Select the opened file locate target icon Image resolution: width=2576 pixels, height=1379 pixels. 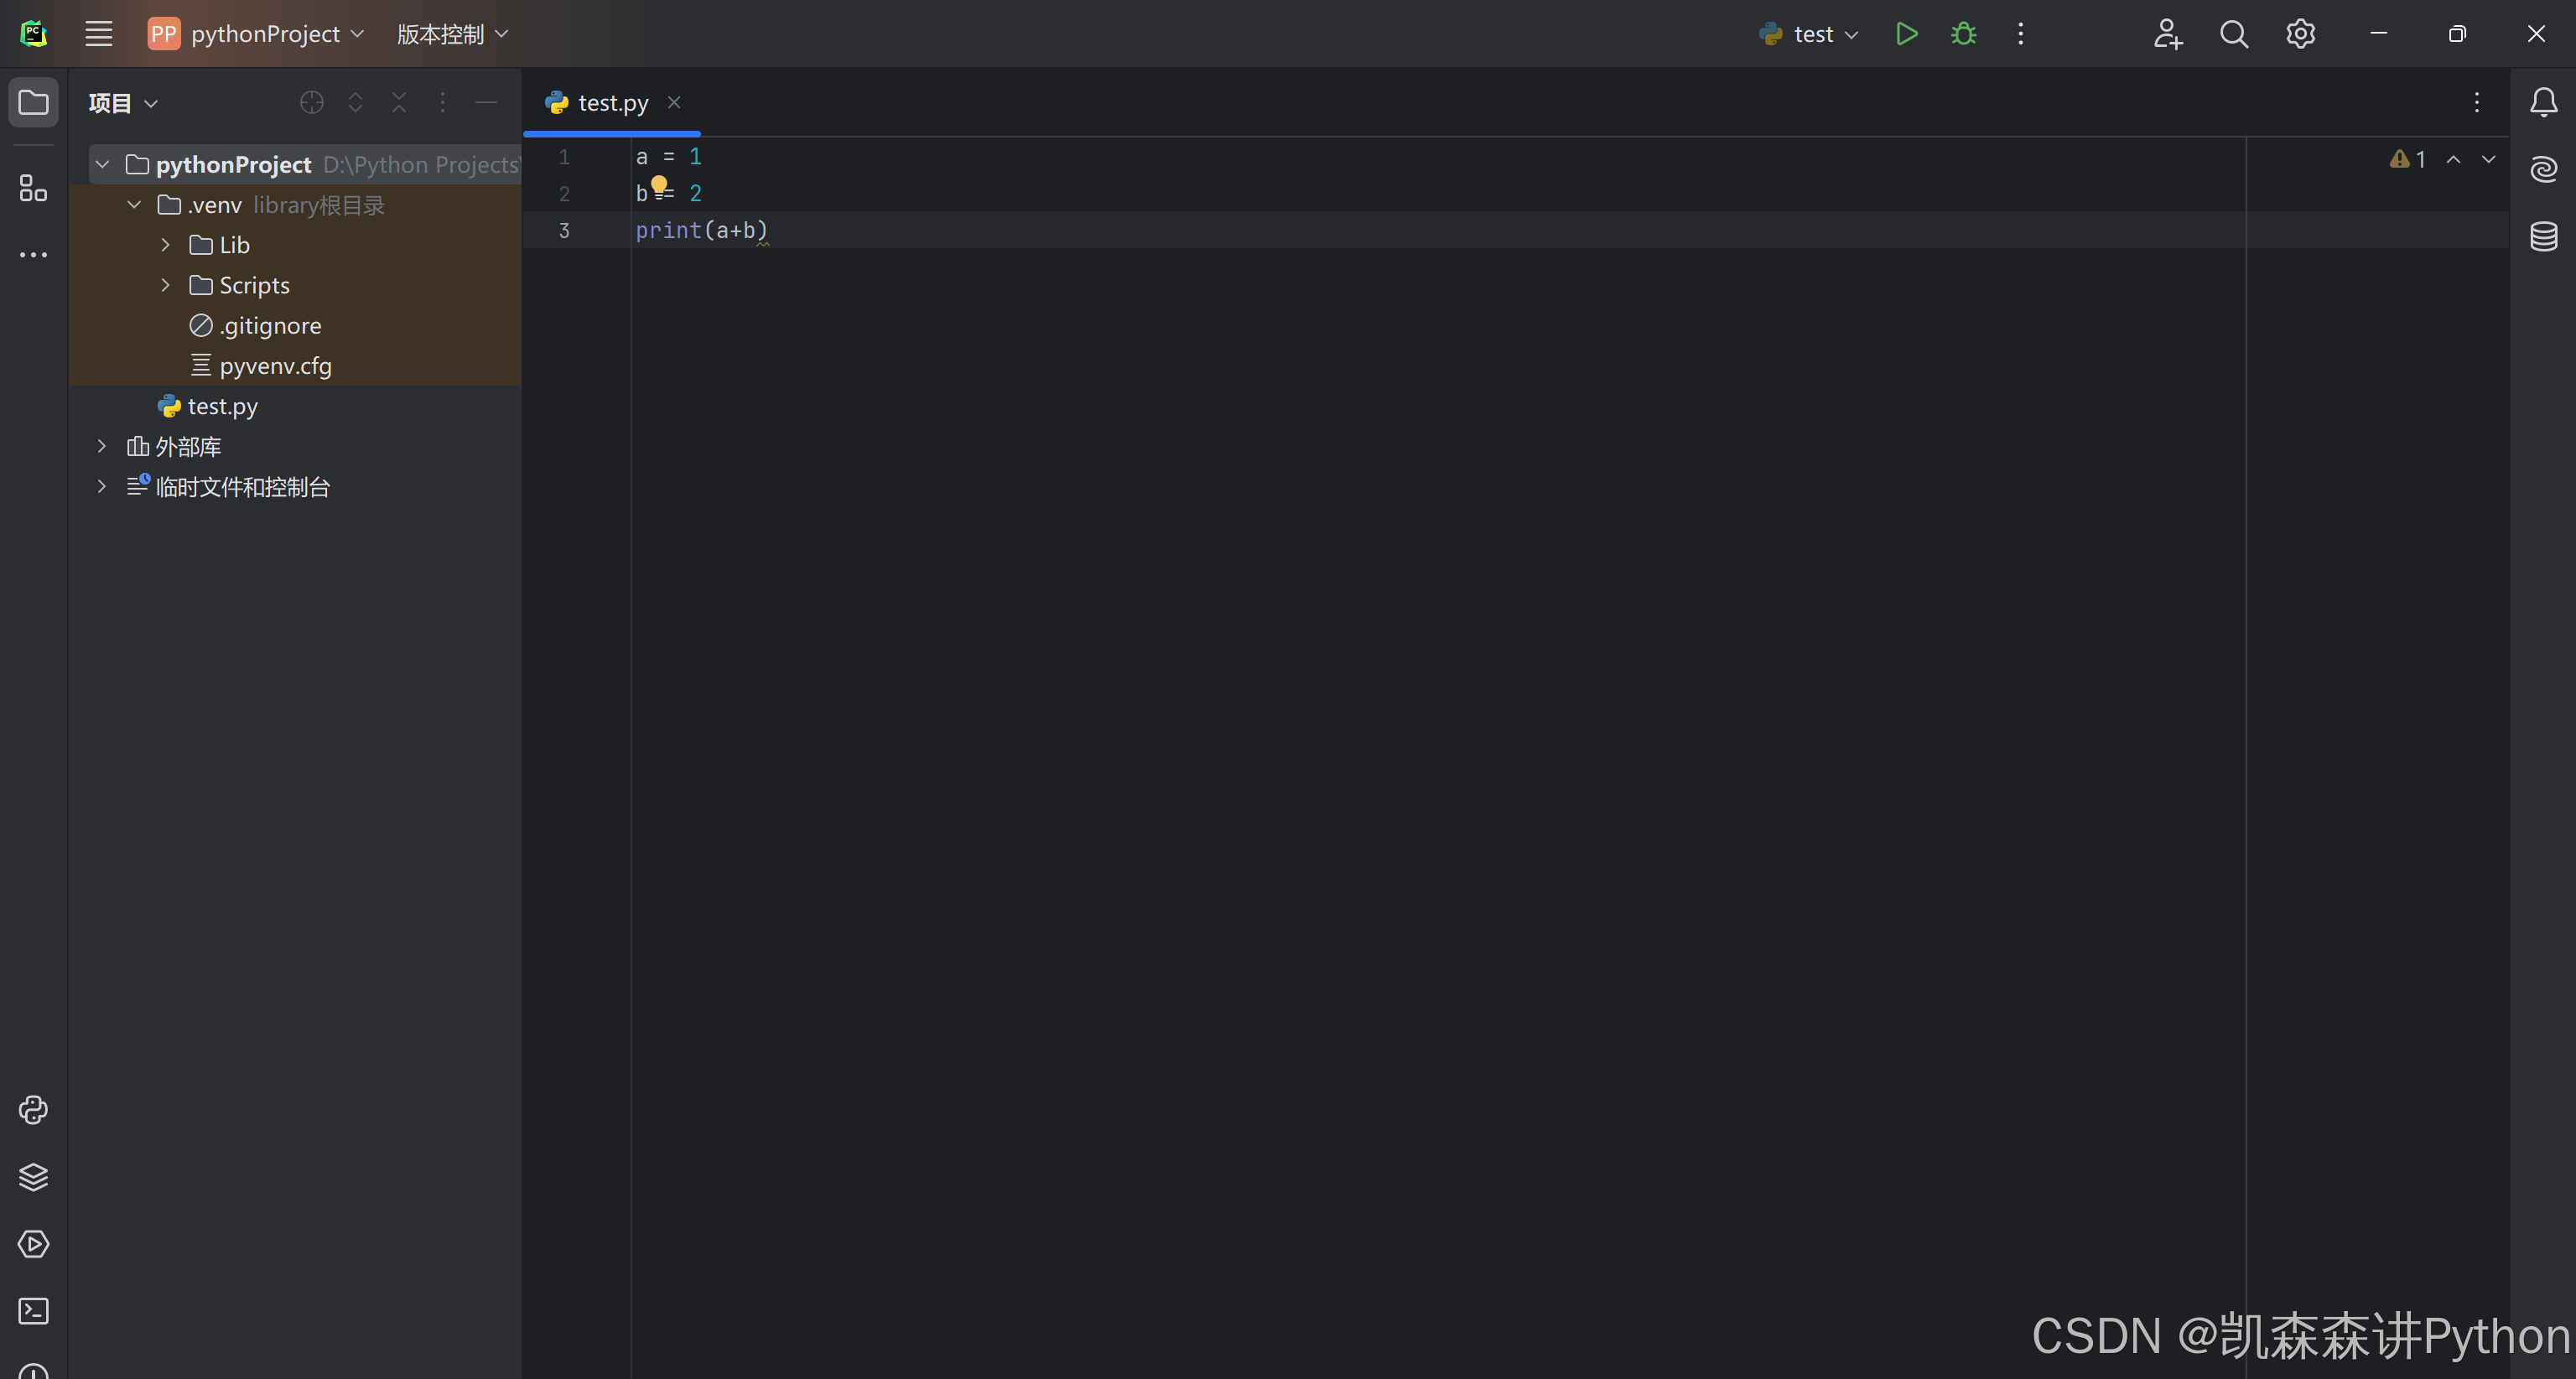(x=311, y=102)
